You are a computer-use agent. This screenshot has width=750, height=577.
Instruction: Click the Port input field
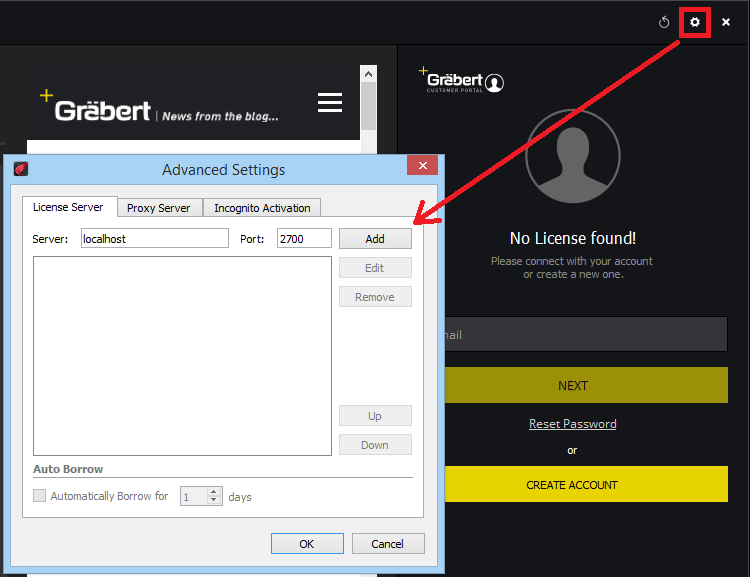304,238
